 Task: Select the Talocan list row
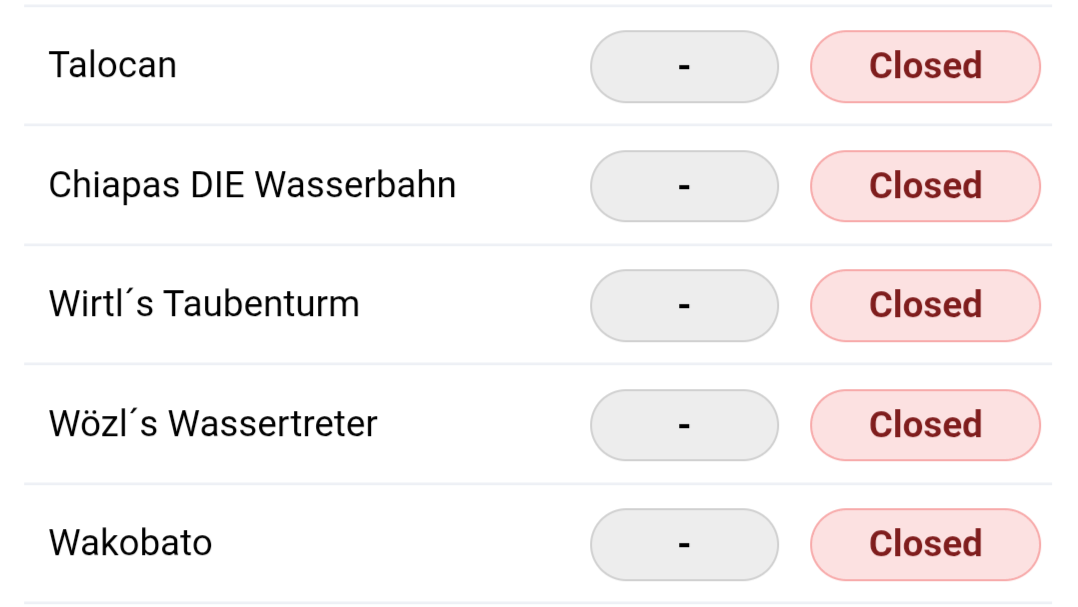tap(538, 66)
